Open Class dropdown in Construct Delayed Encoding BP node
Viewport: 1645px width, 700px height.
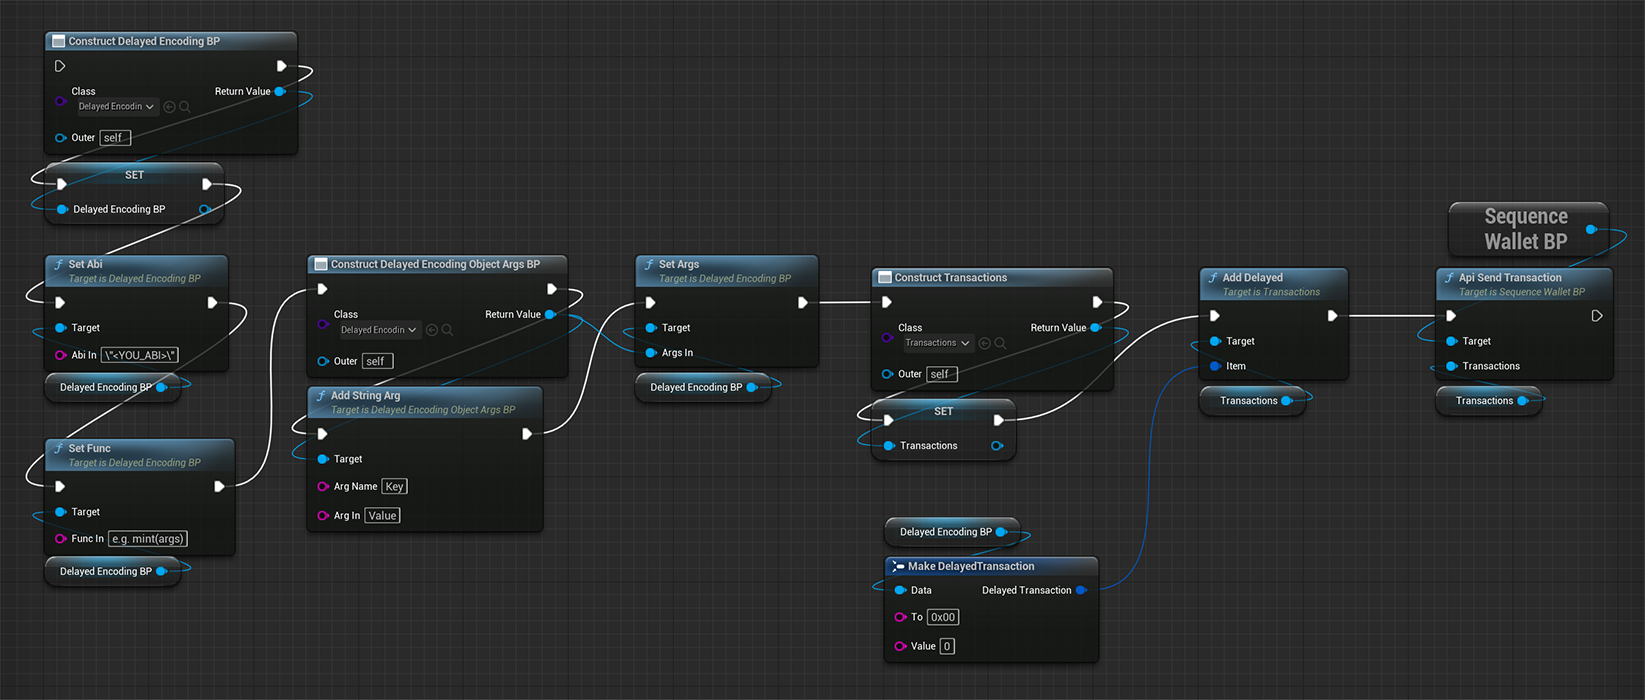(117, 107)
